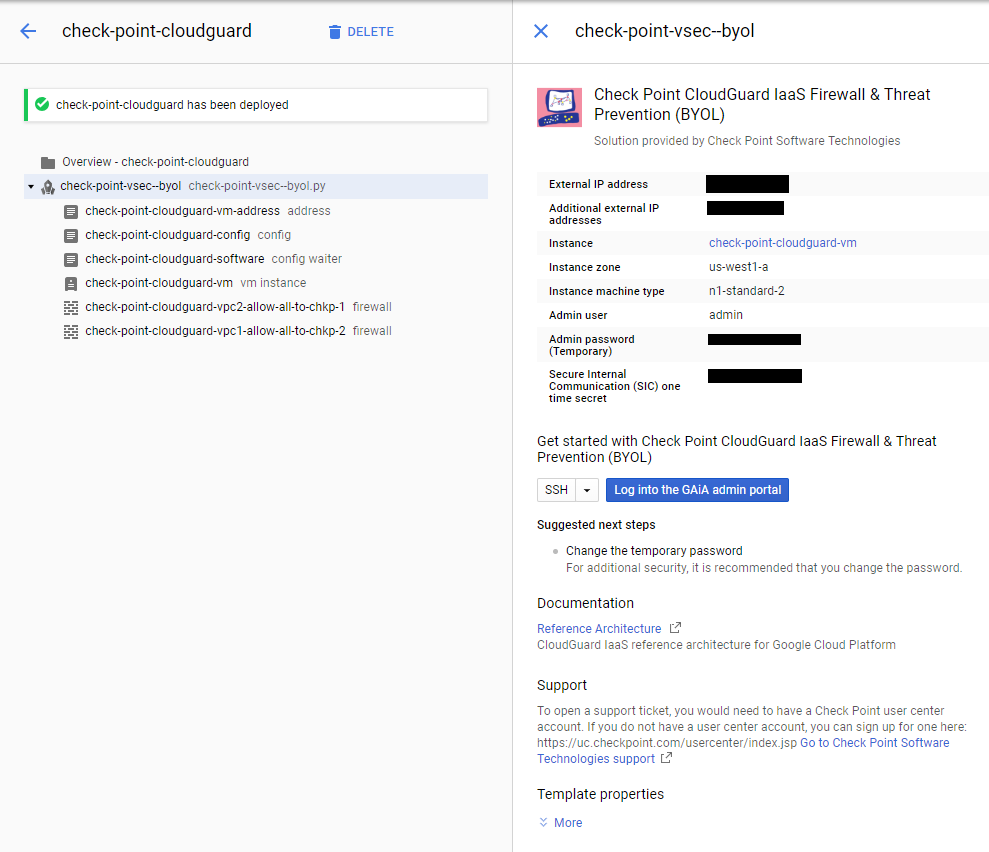Click the us-west1-a instance zone value
The height and width of the screenshot is (852, 989).
(x=738, y=267)
